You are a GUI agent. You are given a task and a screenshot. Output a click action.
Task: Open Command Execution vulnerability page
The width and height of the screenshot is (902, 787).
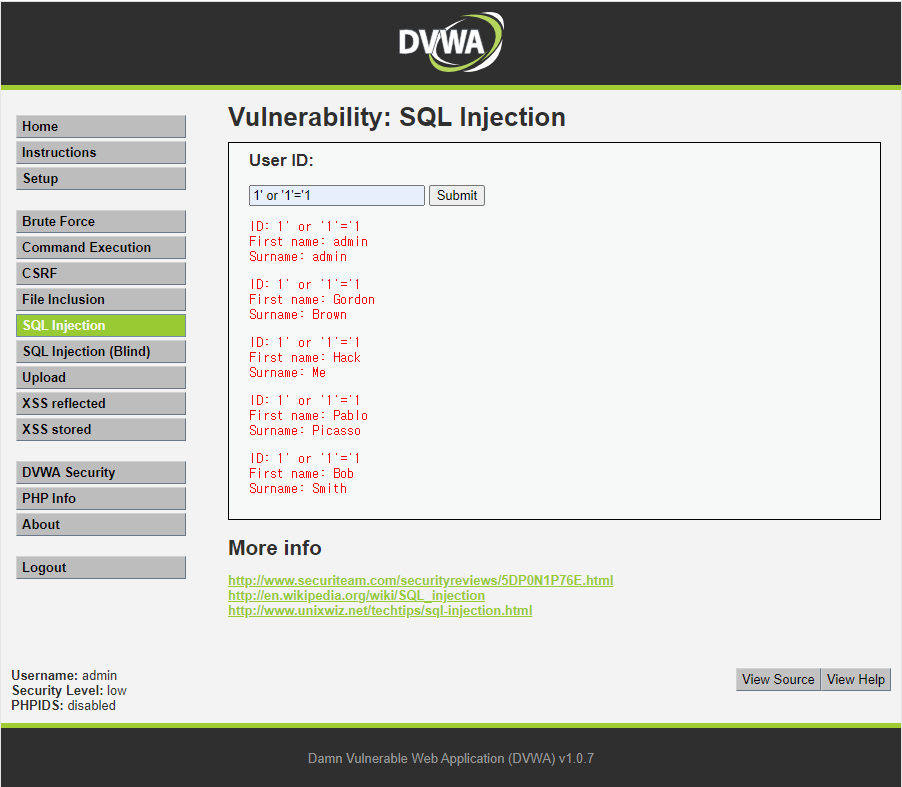point(101,248)
